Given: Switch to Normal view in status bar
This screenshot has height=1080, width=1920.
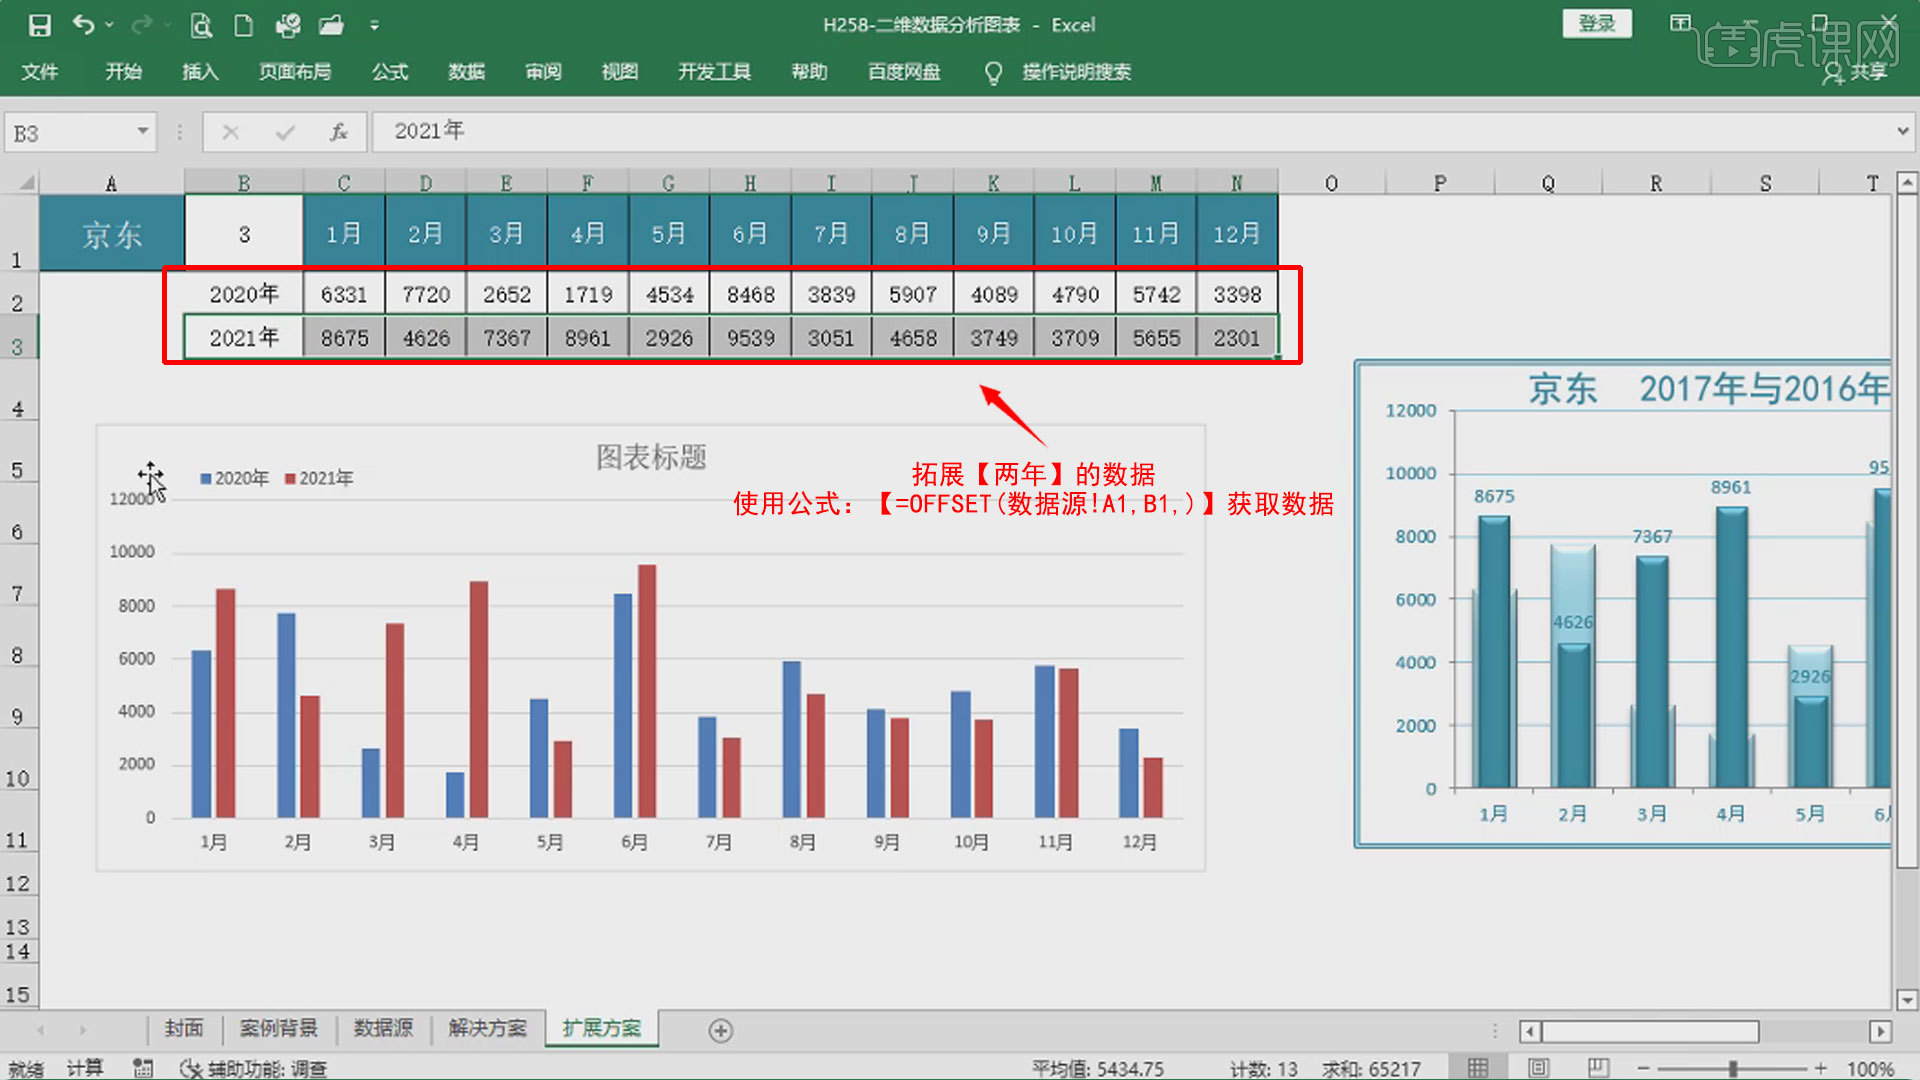Looking at the screenshot, I should tap(1478, 1067).
